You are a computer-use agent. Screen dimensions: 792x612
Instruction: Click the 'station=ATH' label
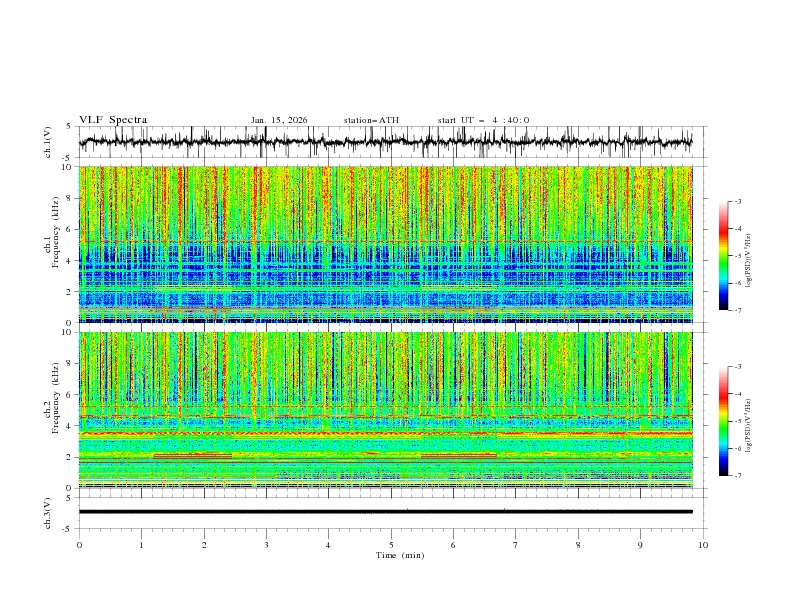coord(371,120)
